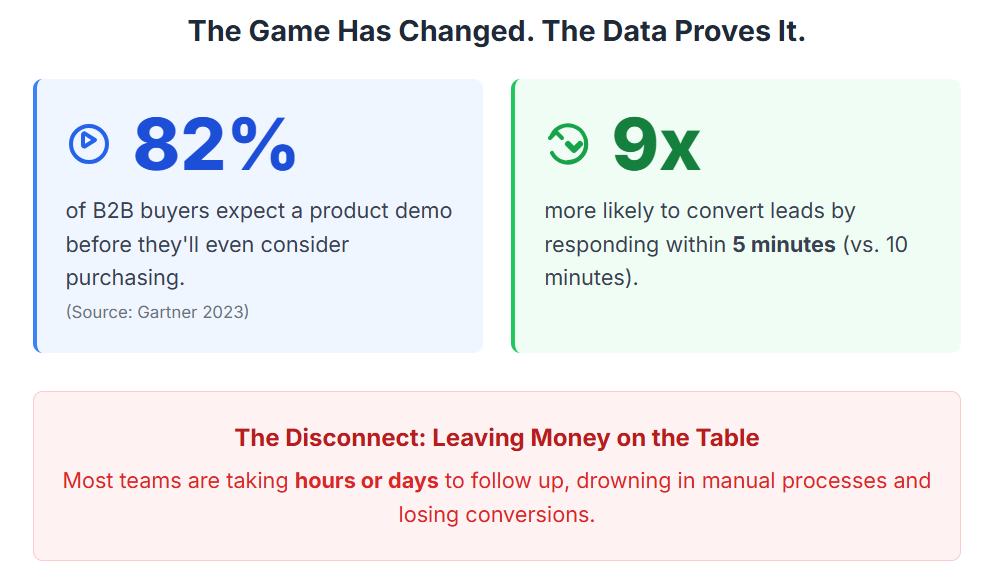Click the "more likely to convert leads" line
995x581 pixels.
pos(700,211)
